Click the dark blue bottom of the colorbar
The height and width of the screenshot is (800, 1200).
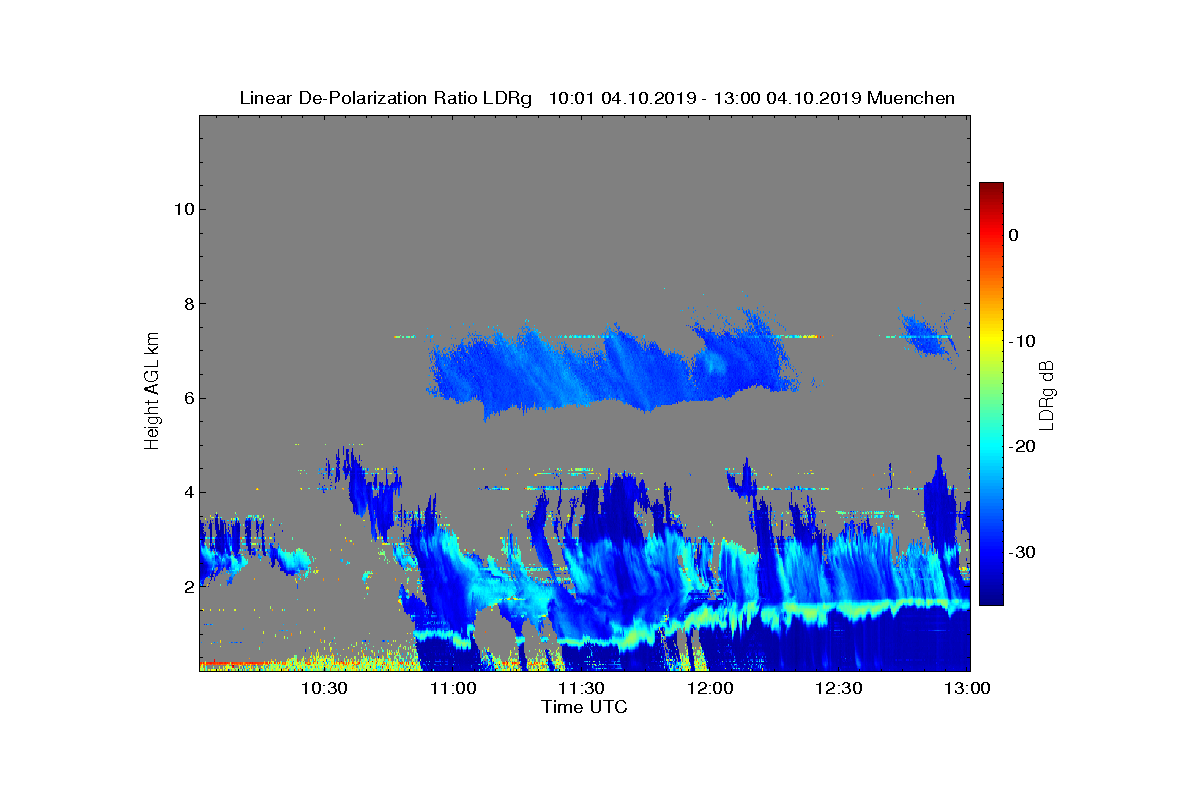pos(991,596)
